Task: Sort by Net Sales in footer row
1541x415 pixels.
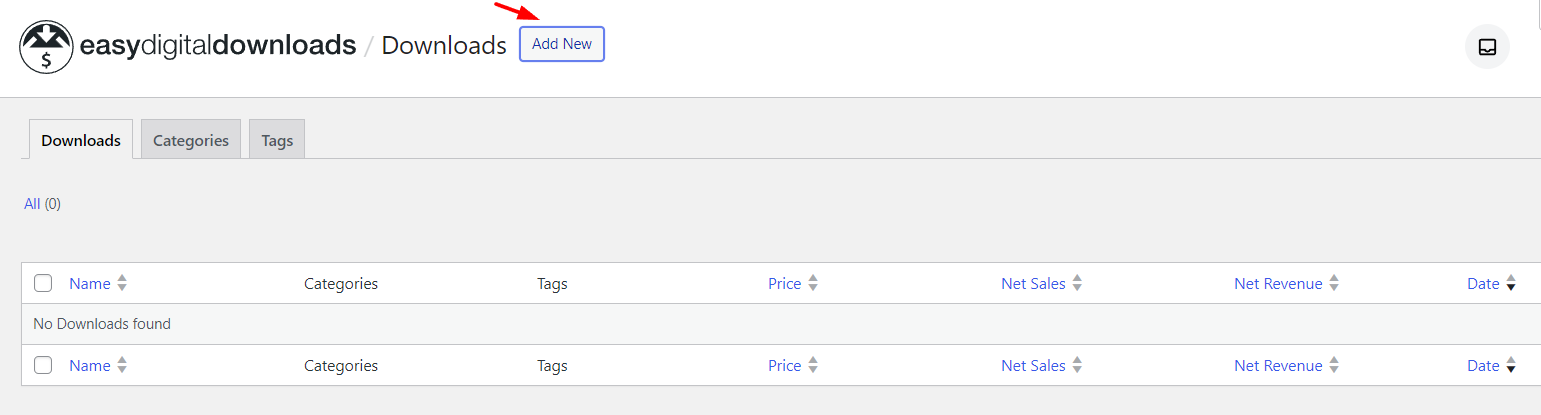Action: pos(1033,366)
